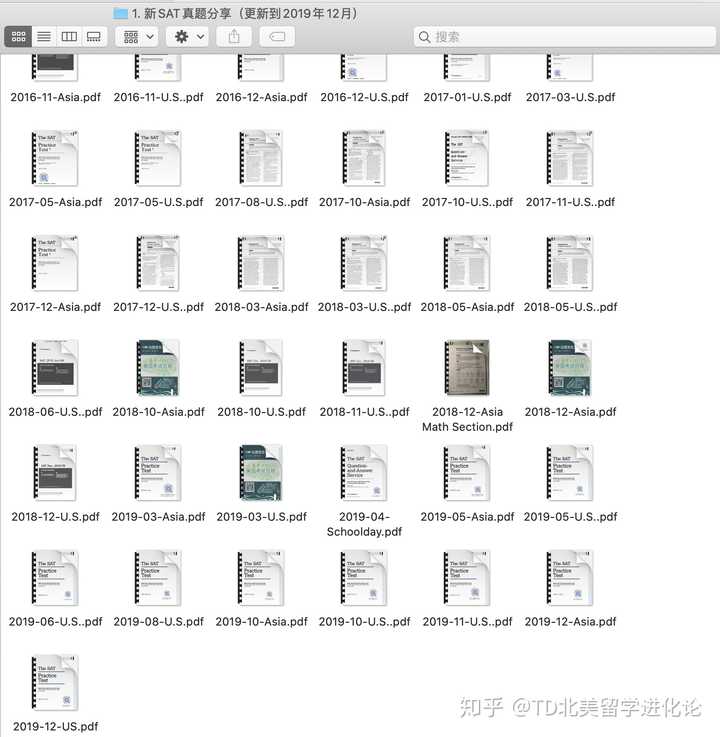Select 2018-10-U.S.pdf file icon
The width and height of the screenshot is (720, 737).
[x=261, y=368]
